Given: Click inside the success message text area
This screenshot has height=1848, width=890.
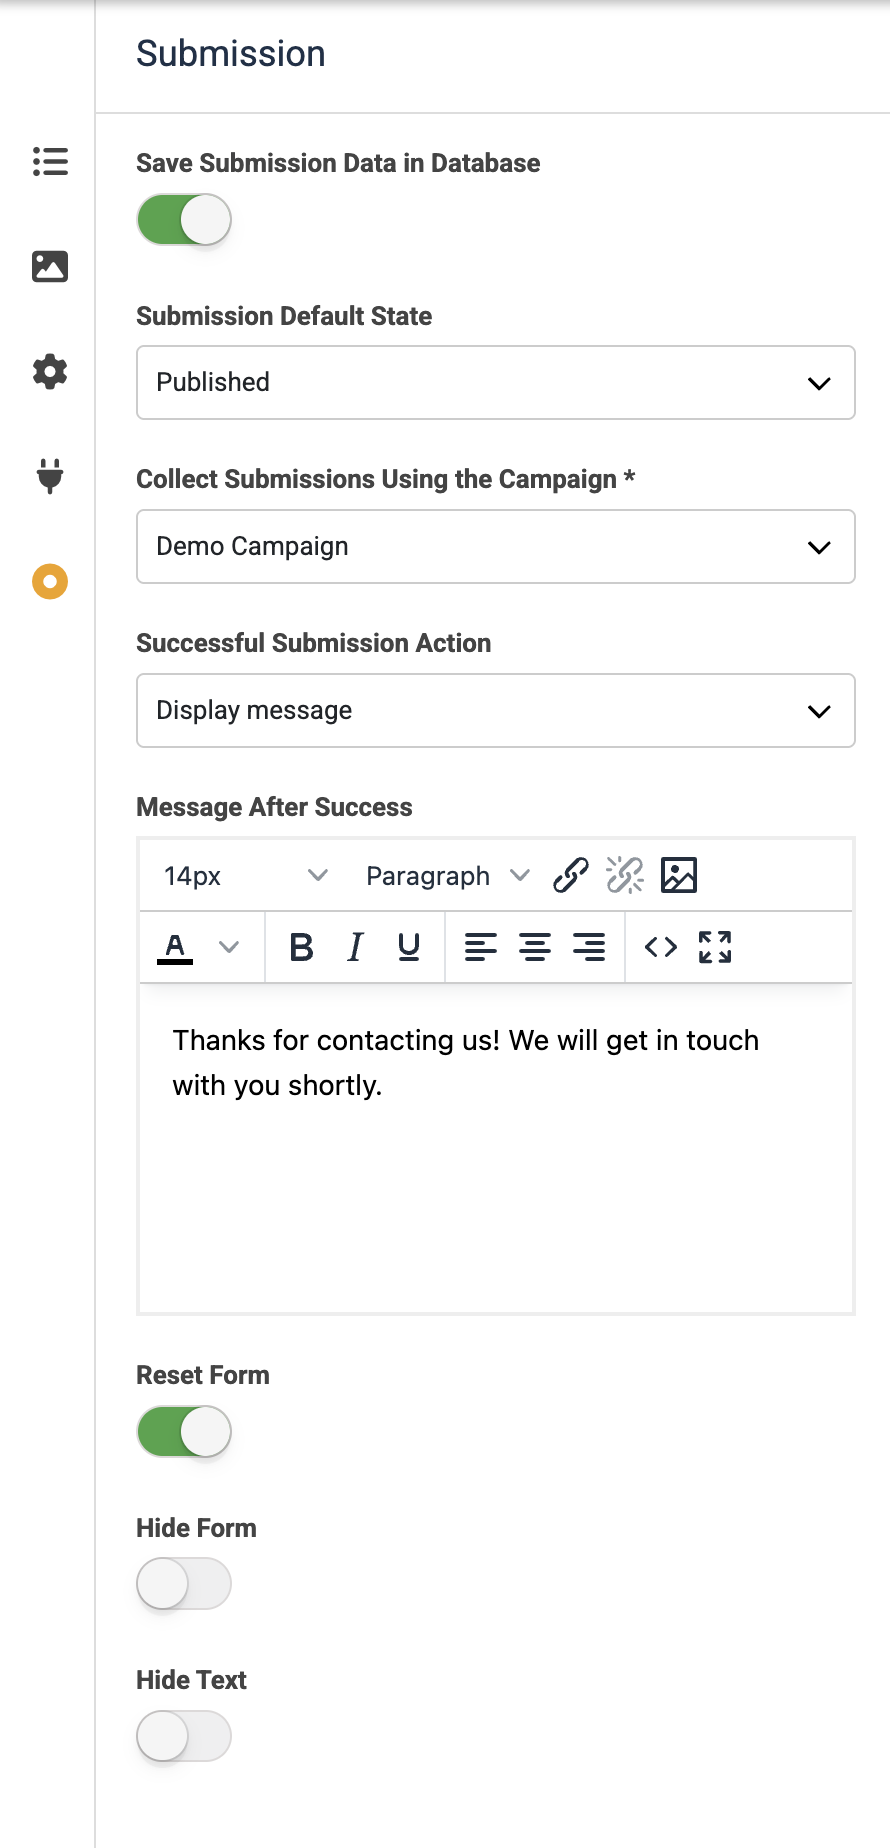Looking at the screenshot, I should (495, 1180).
